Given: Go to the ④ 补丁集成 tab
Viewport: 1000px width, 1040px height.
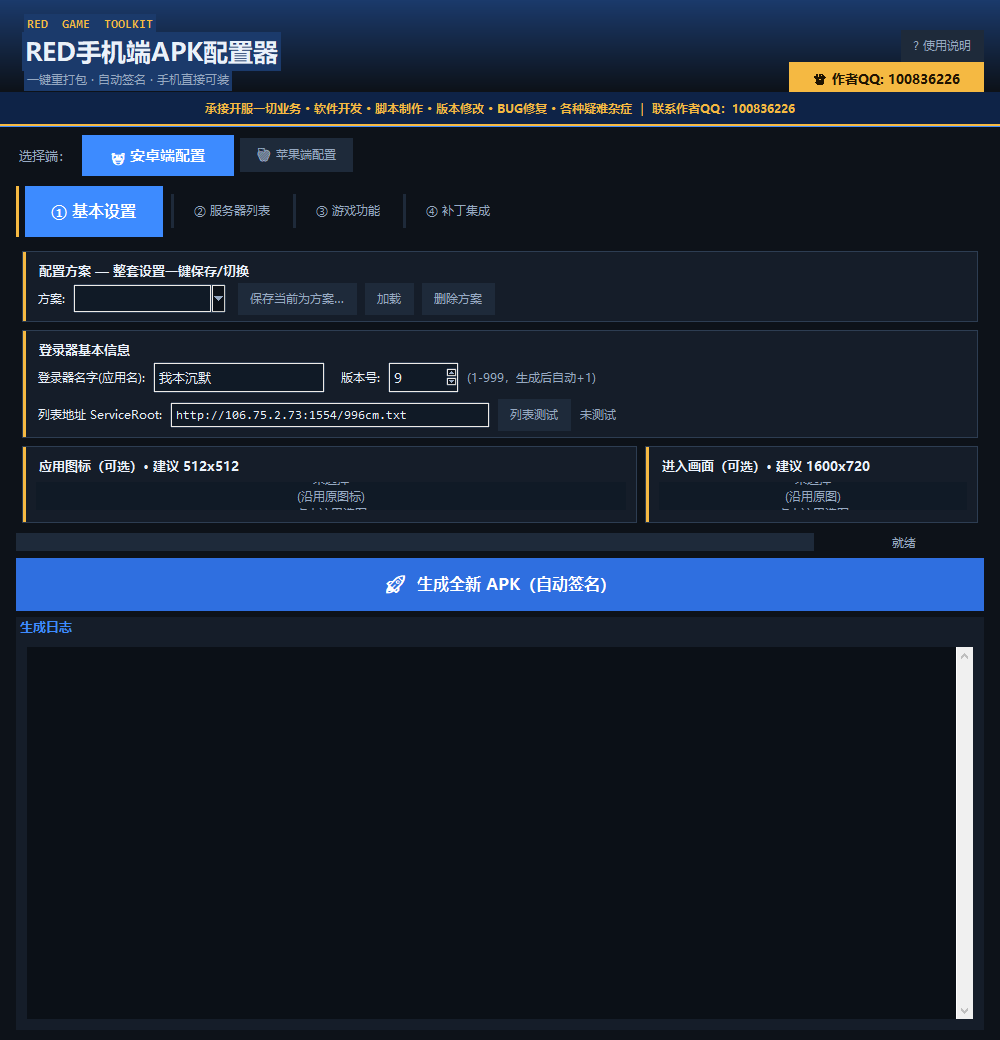Looking at the screenshot, I should click(x=458, y=211).
